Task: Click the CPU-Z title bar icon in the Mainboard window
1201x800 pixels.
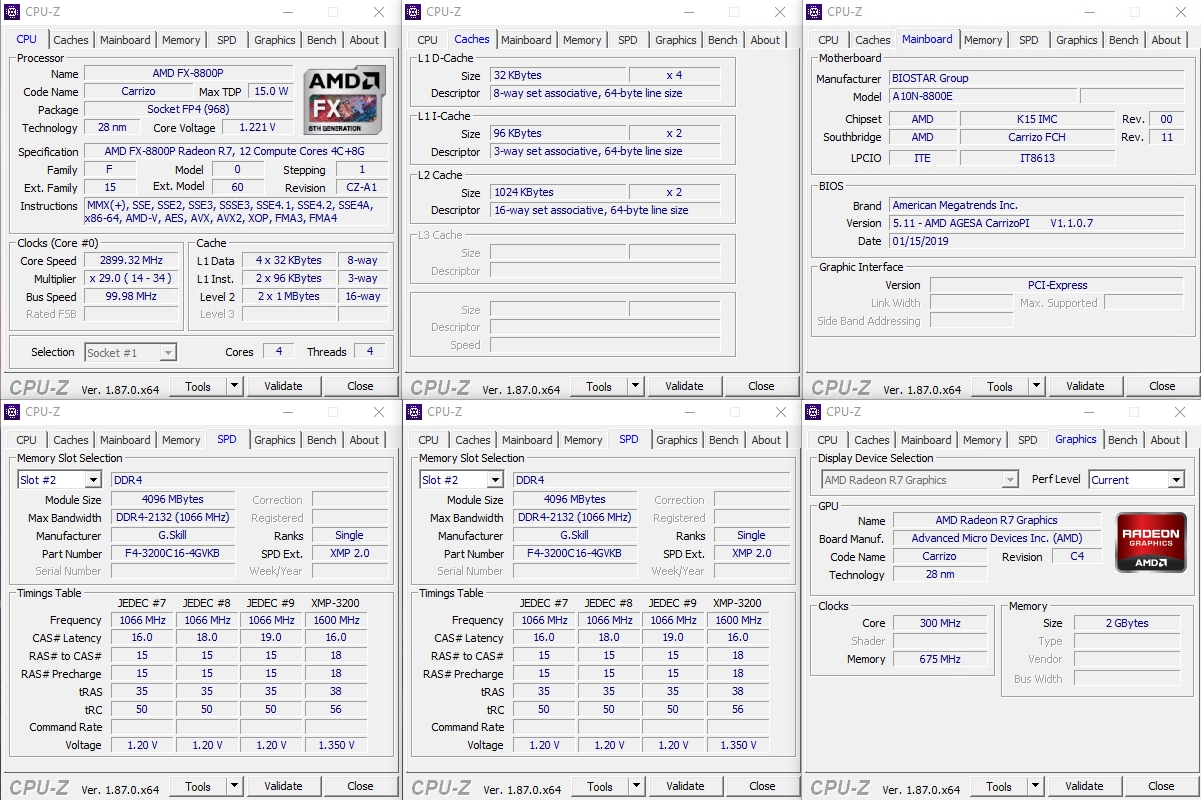Action: (x=814, y=12)
